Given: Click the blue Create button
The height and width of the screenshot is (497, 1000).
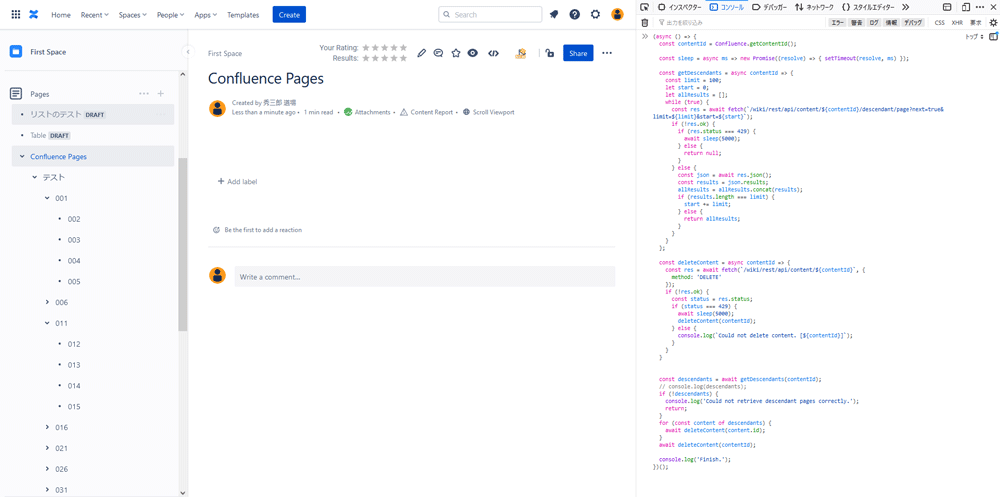Looking at the screenshot, I should 289,15.
